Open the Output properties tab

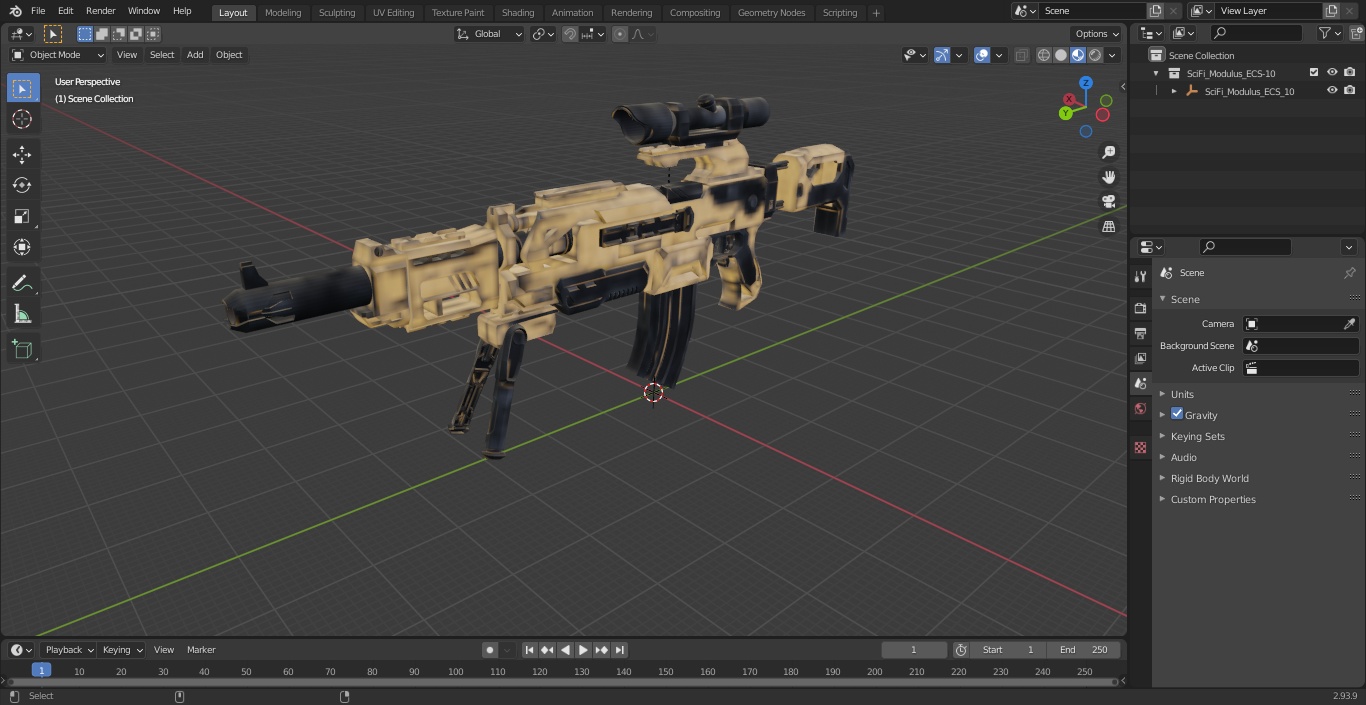(x=1140, y=333)
